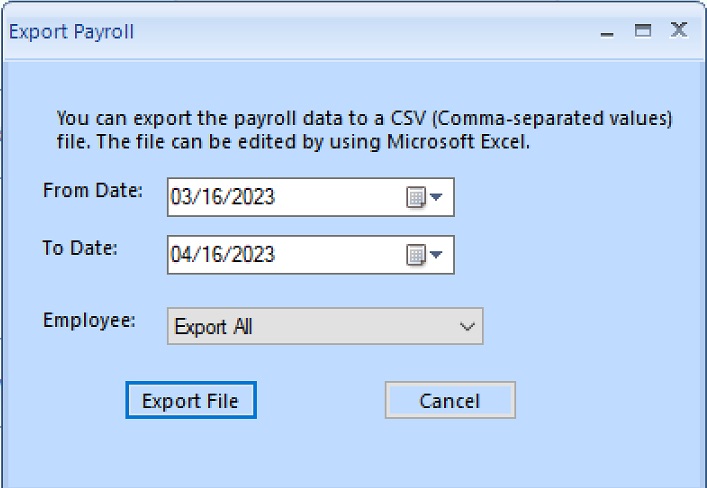The image size is (707, 488).
Task: Minimize the Export Payroll window
Action: click(x=607, y=32)
